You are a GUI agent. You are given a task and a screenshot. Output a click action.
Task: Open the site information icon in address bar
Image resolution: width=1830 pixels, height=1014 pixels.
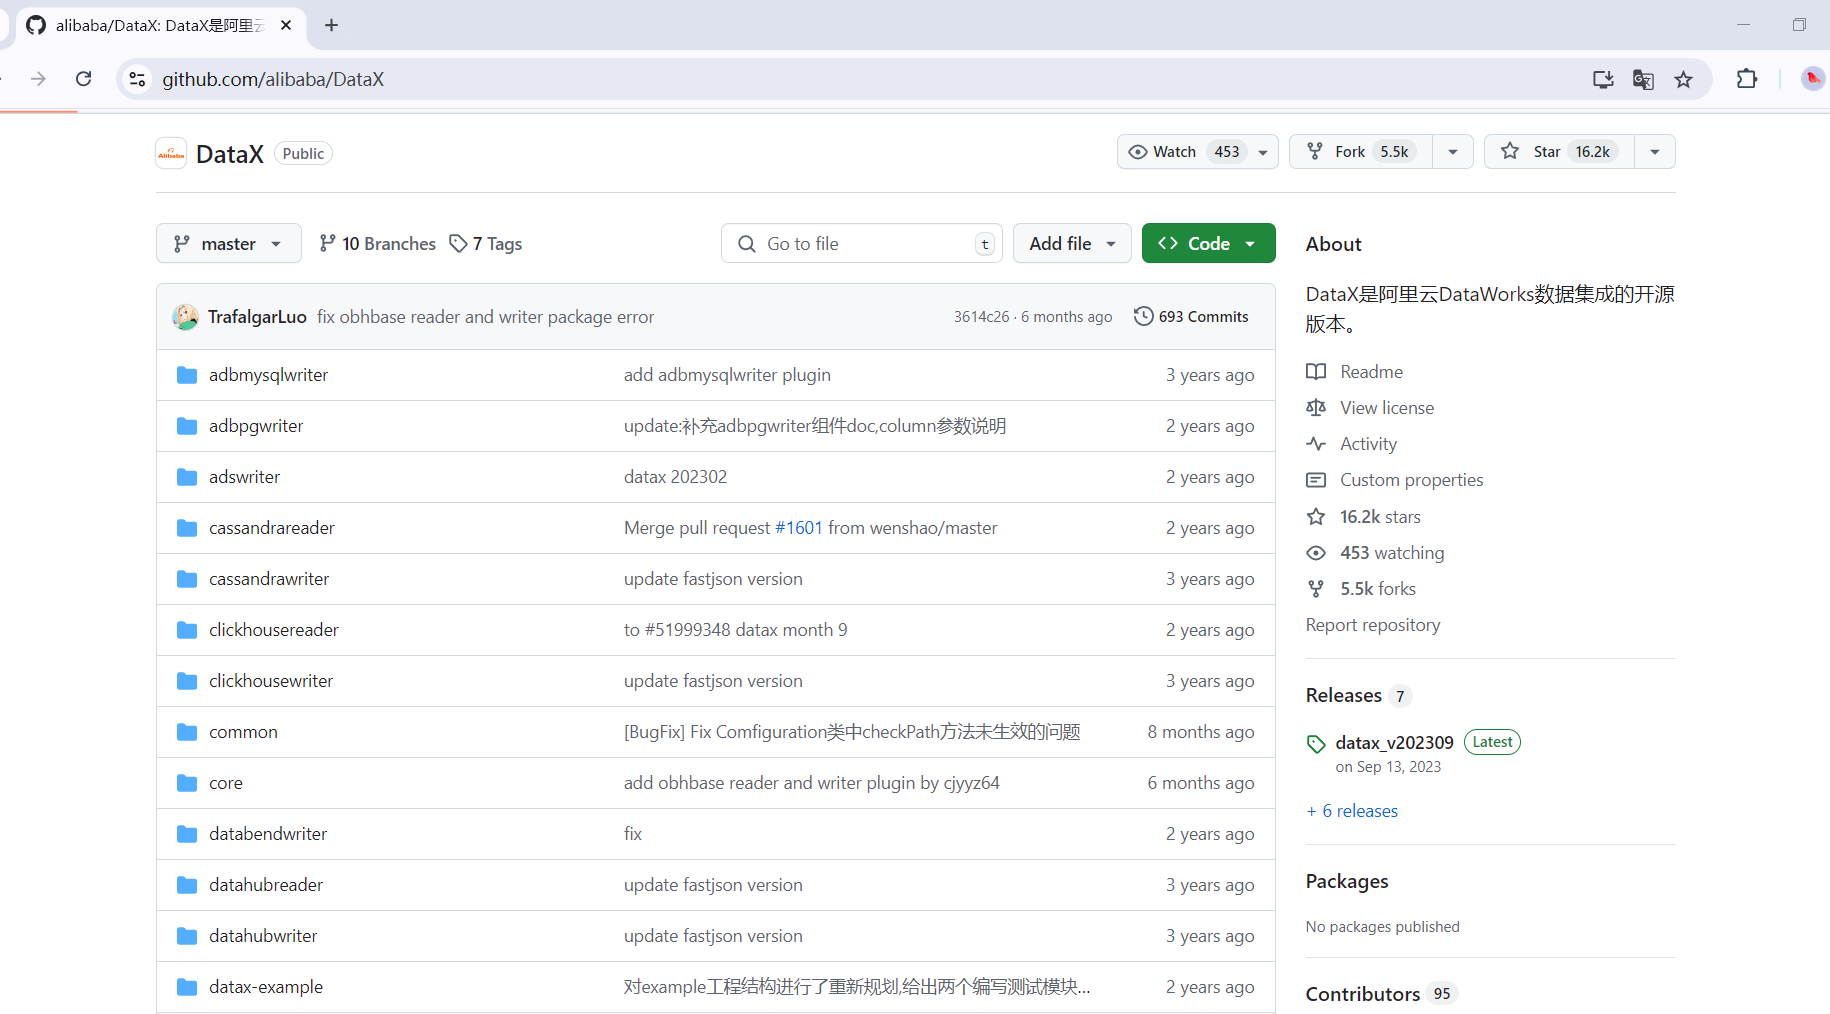point(138,79)
